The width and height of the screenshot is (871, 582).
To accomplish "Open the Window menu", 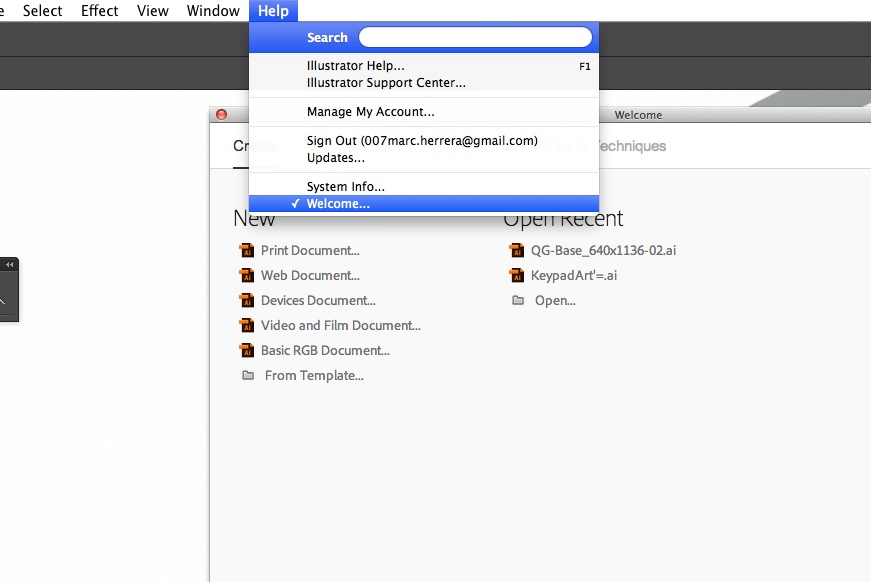I will (212, 11).
